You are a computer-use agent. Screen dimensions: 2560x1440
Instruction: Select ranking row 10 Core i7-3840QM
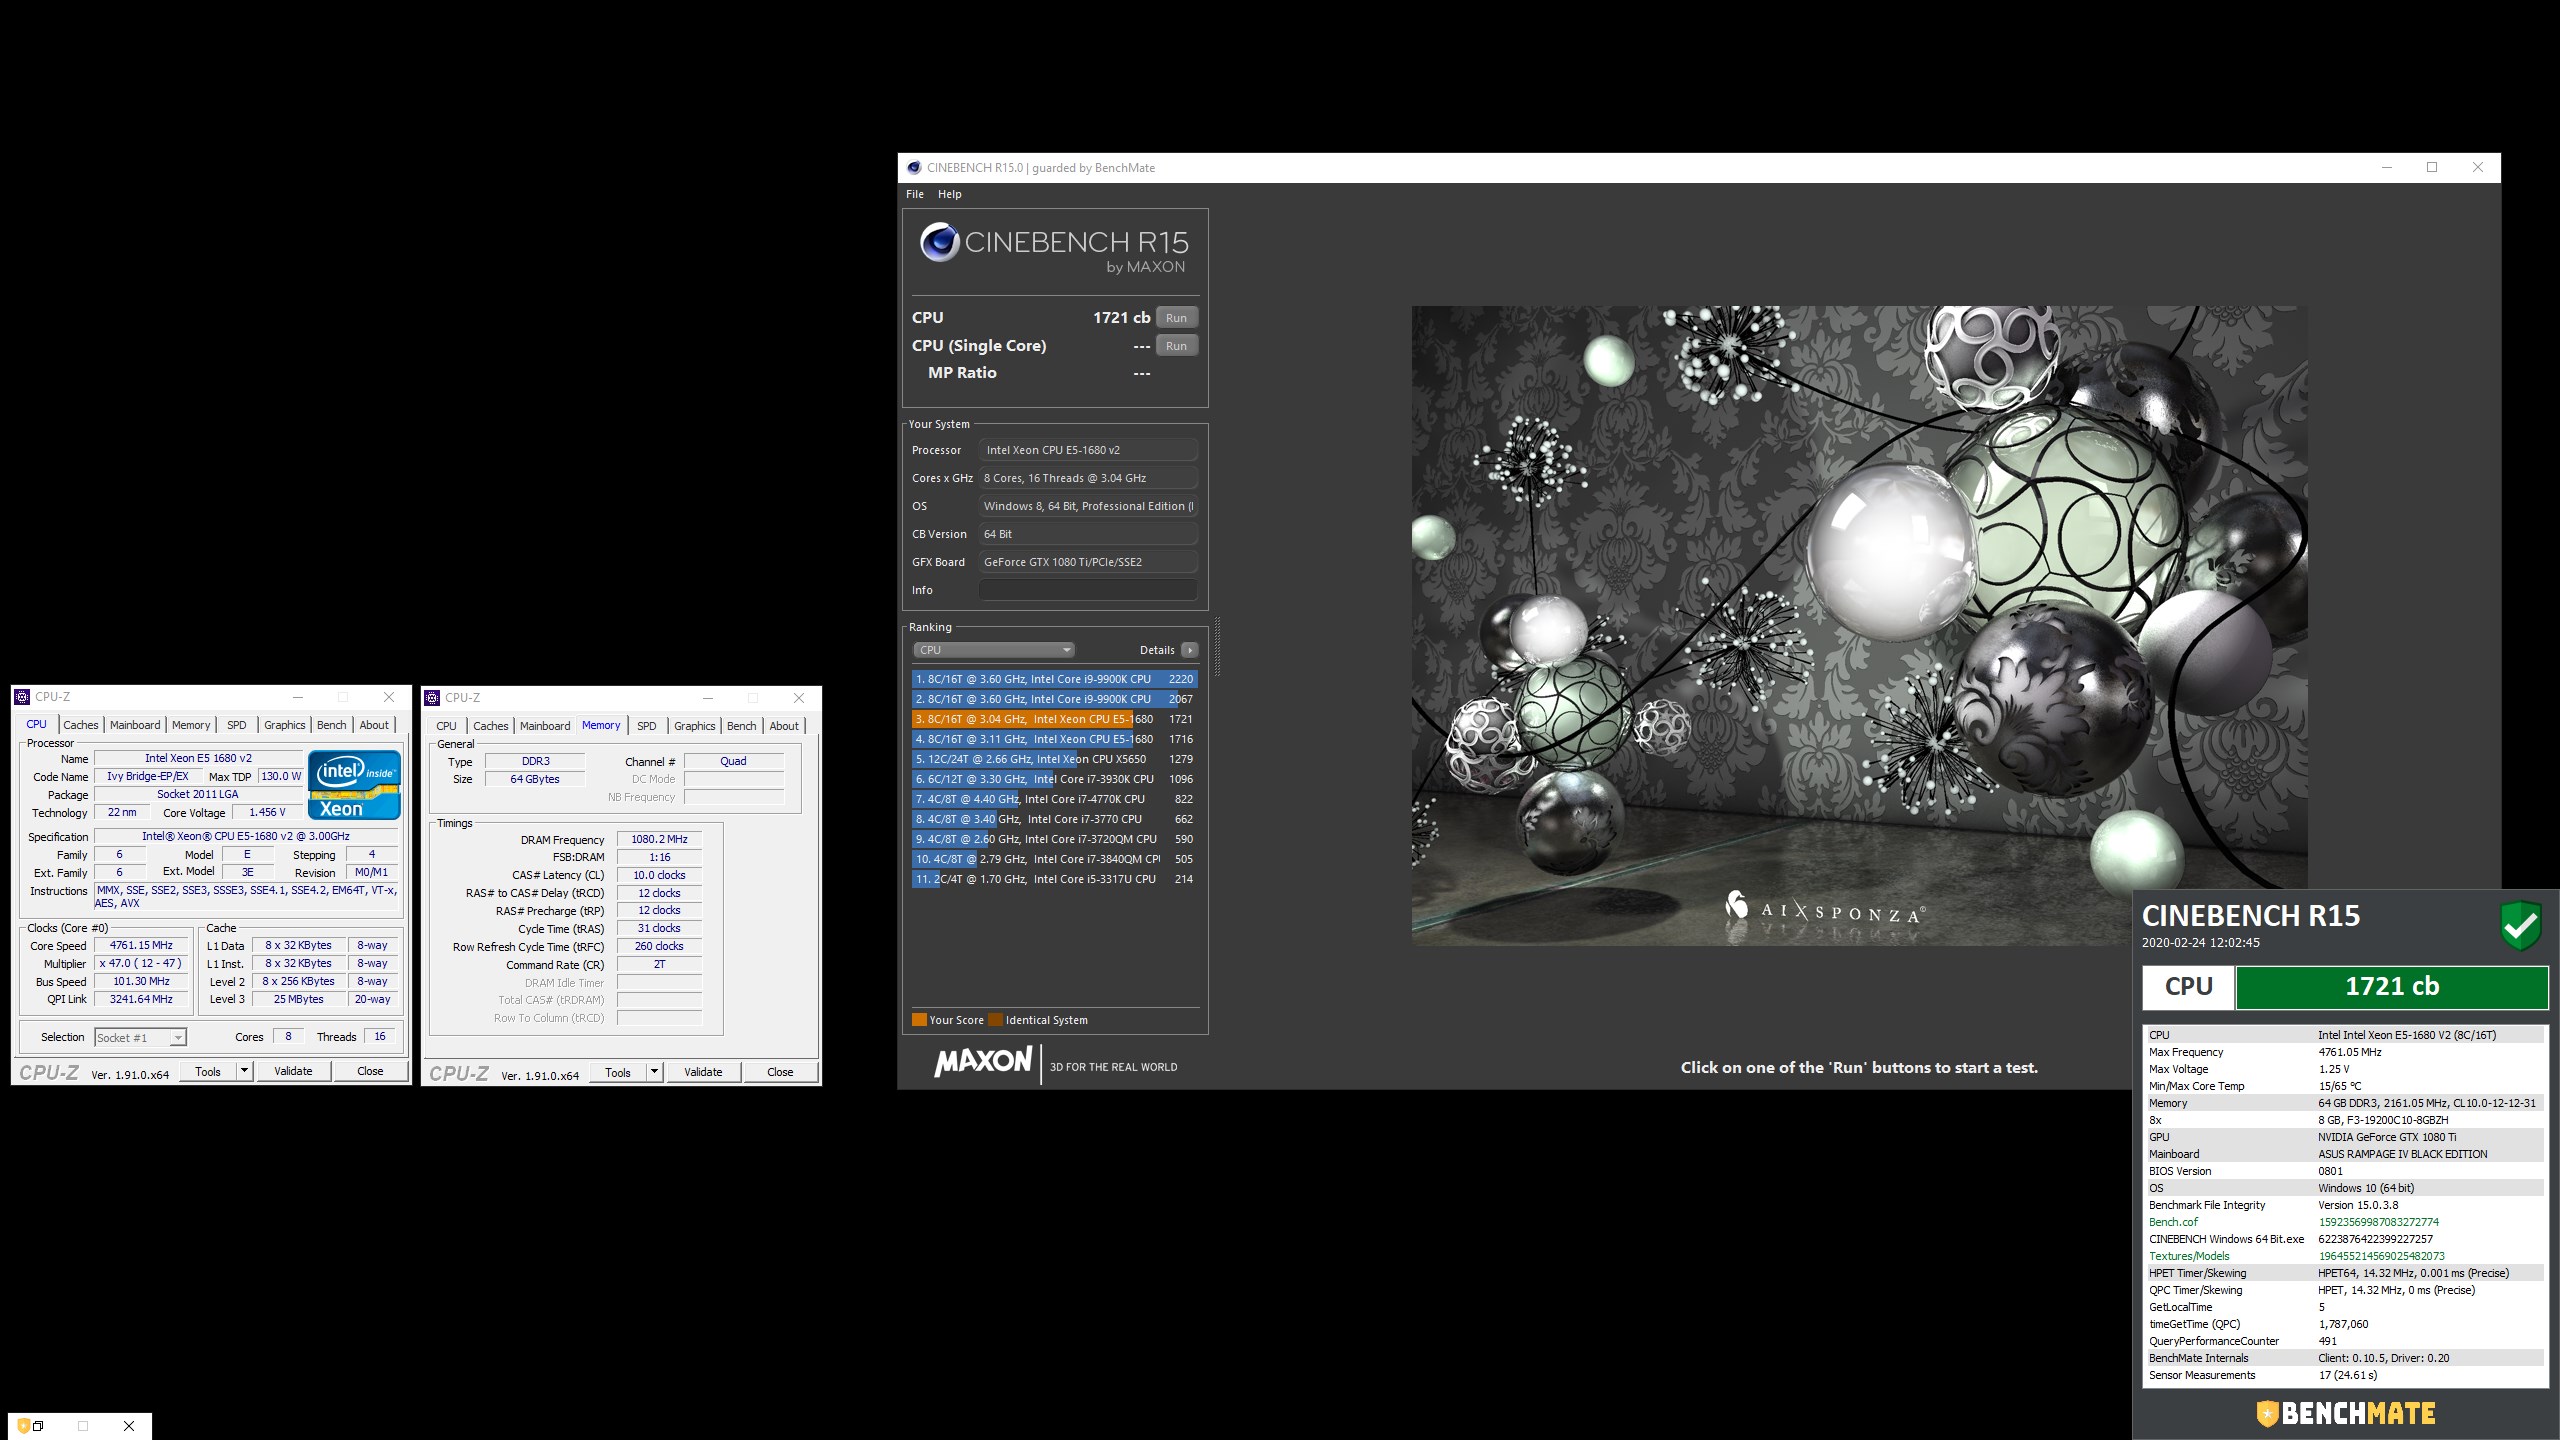coord(1054,859)
